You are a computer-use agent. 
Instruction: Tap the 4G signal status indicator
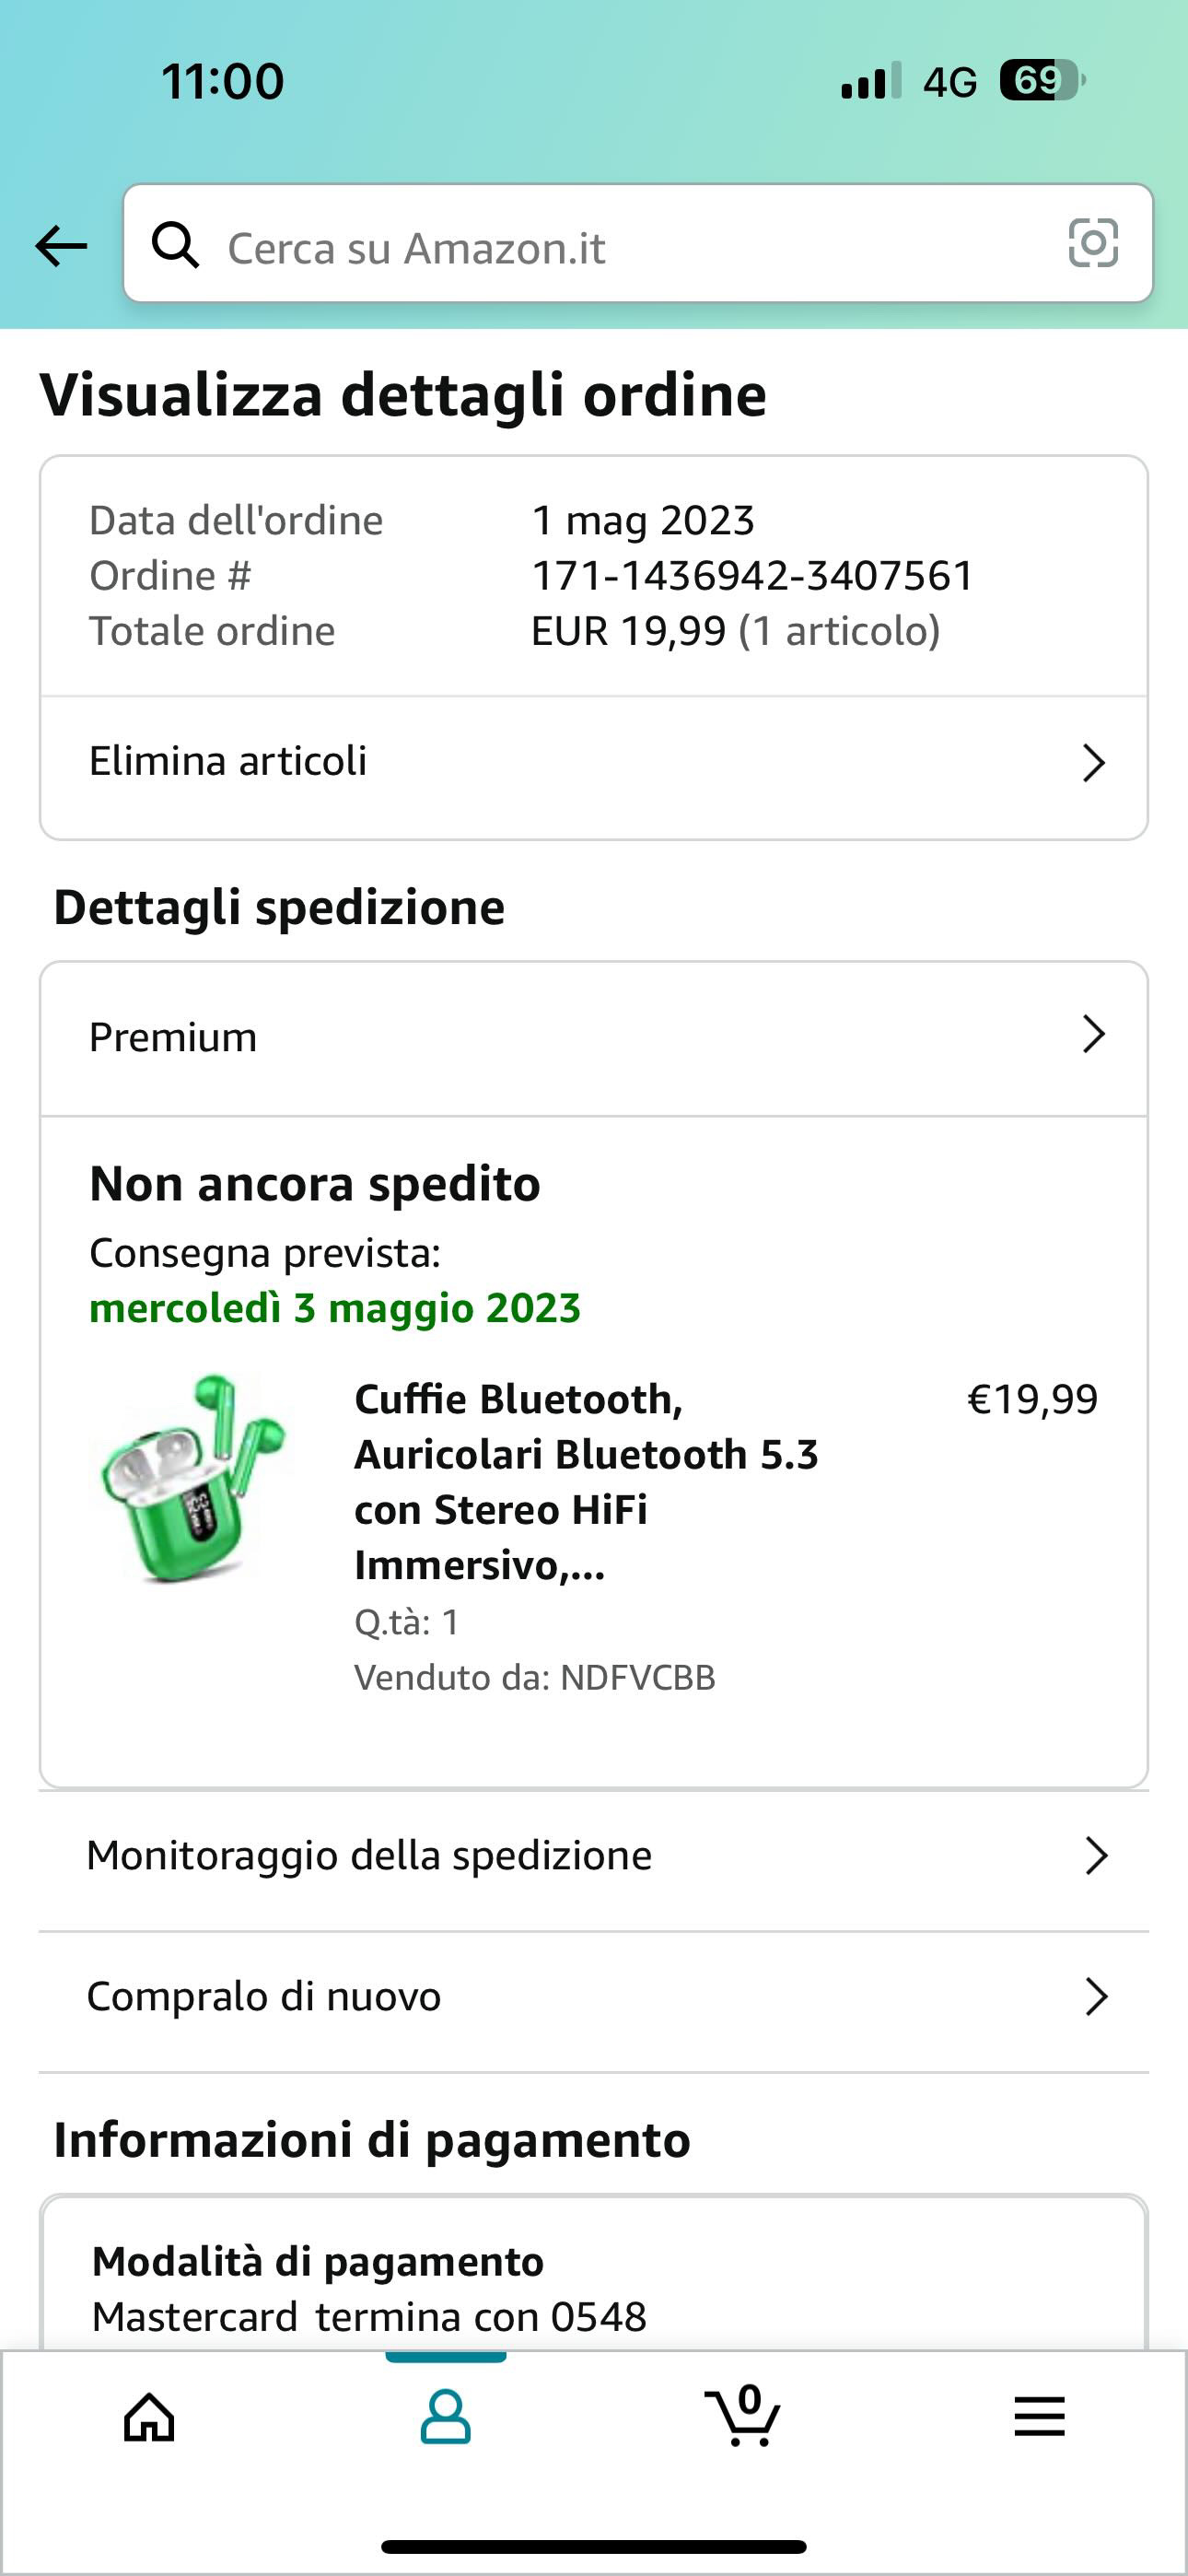[x=949, y=82]
